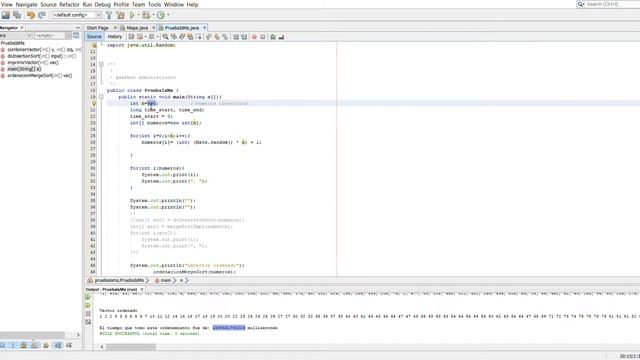Click the Uncomment icon in editor toolbar
Image resolution: width=640 pixels, height=360 pixels.
tap(281, 37)
